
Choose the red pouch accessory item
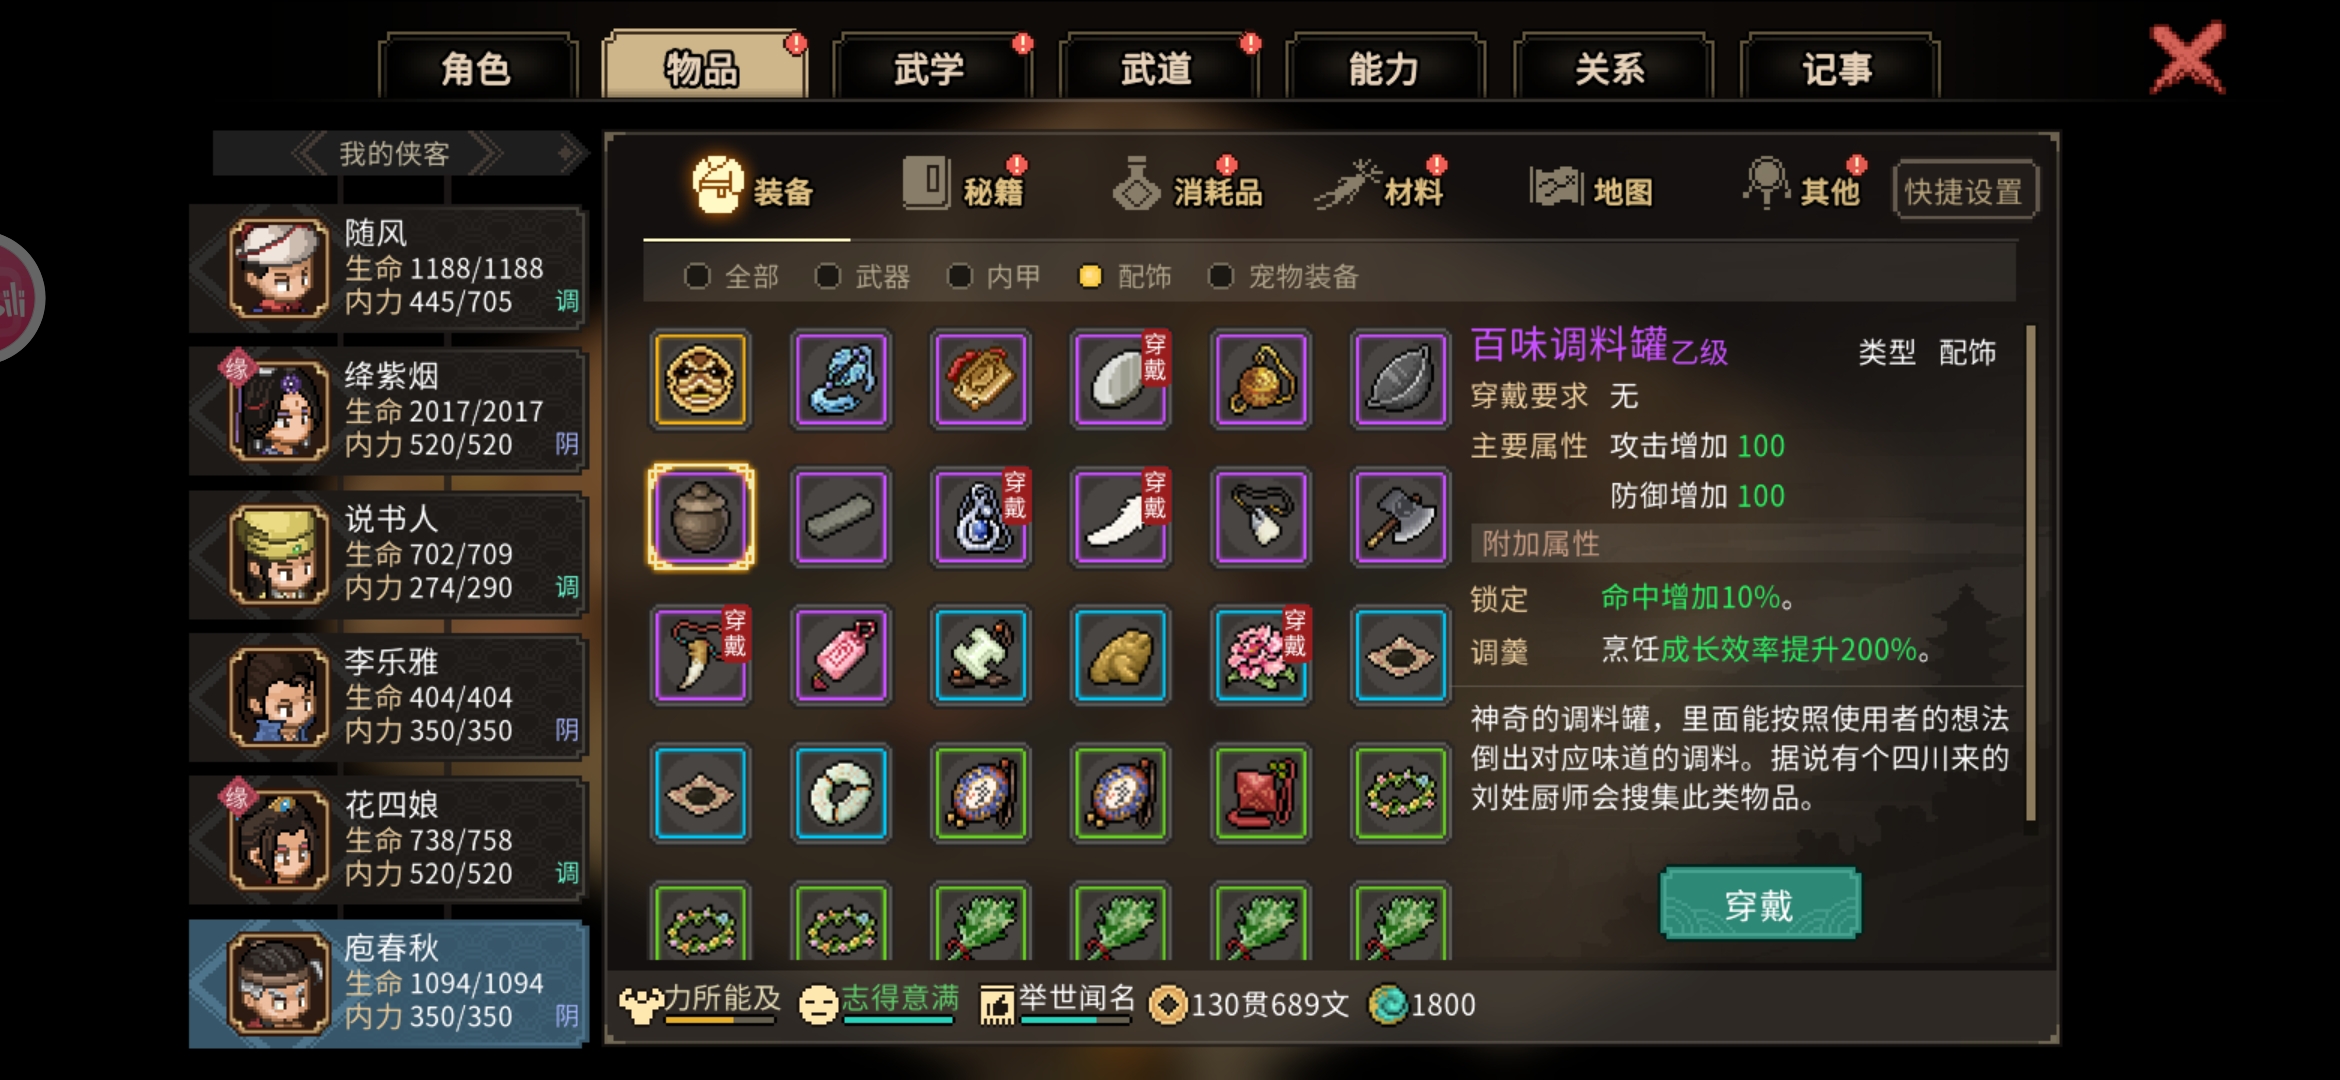pyautogui.click(x=1260, y=794)
